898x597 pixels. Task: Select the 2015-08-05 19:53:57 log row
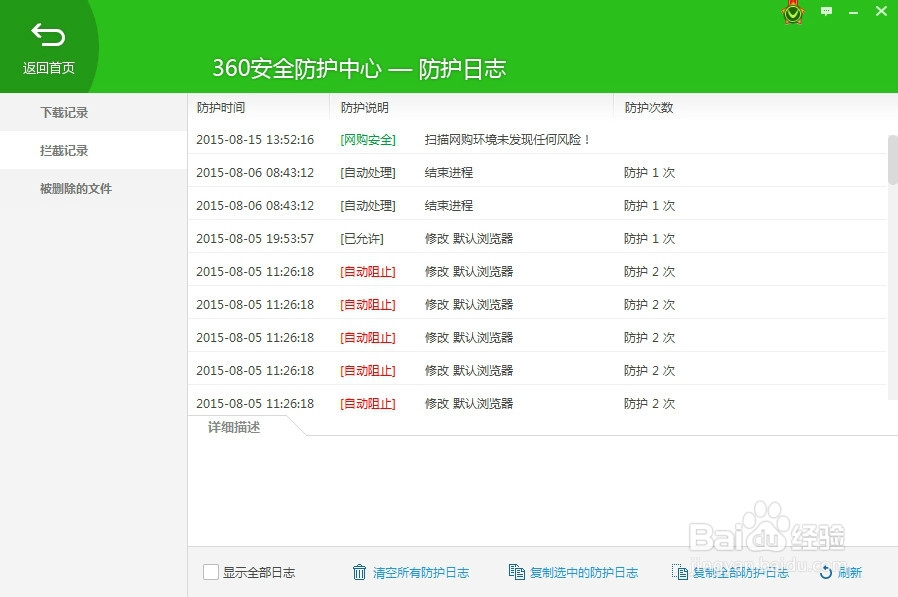pos(537,238)
